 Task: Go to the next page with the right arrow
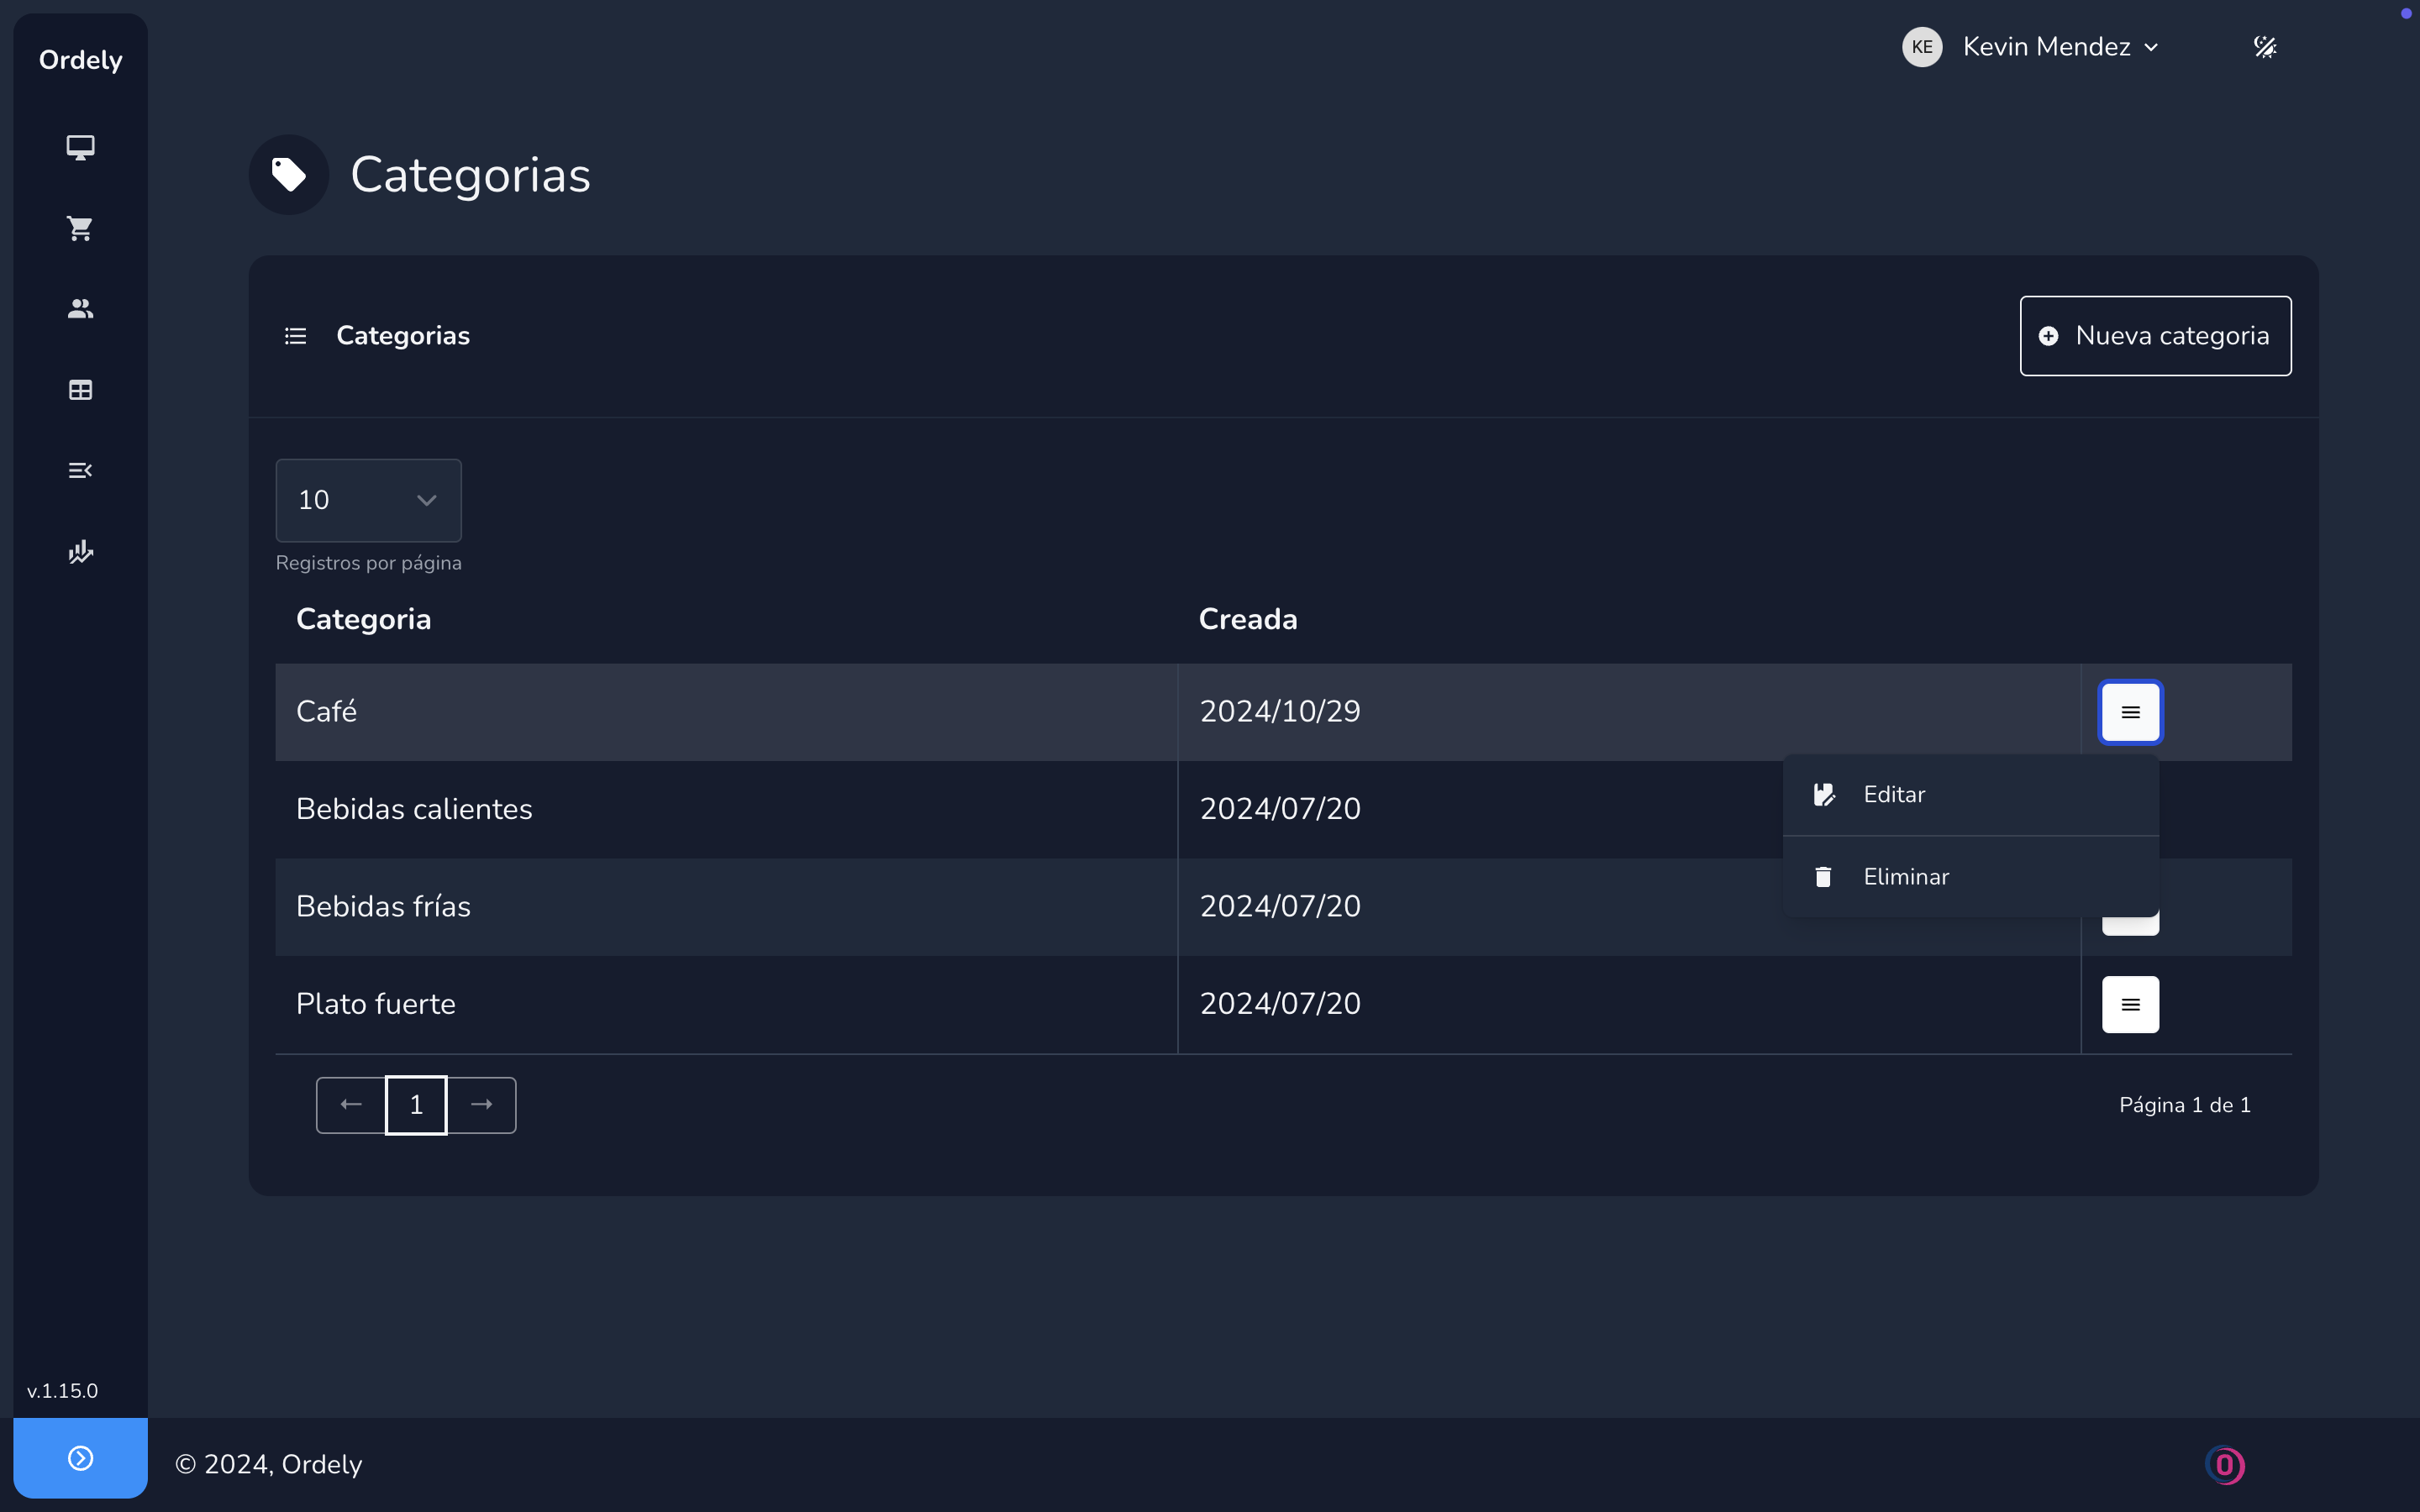(482, 1105)
